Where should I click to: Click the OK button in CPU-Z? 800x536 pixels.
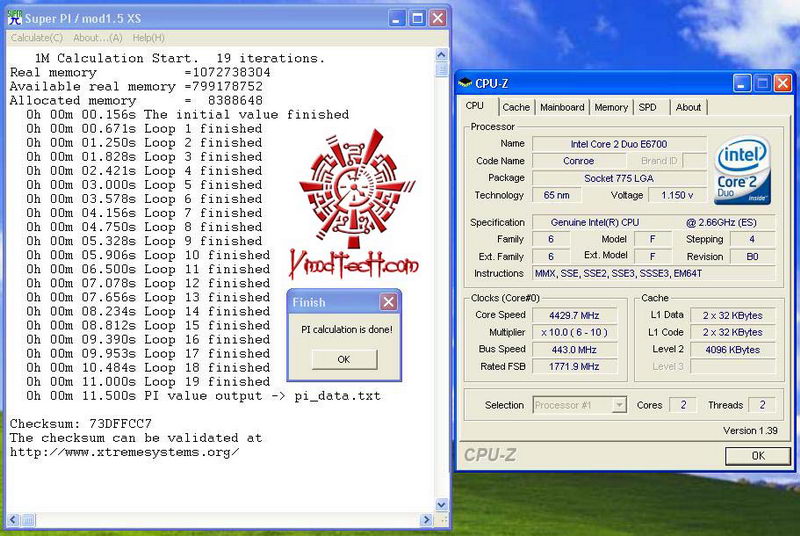pos(758,455)
